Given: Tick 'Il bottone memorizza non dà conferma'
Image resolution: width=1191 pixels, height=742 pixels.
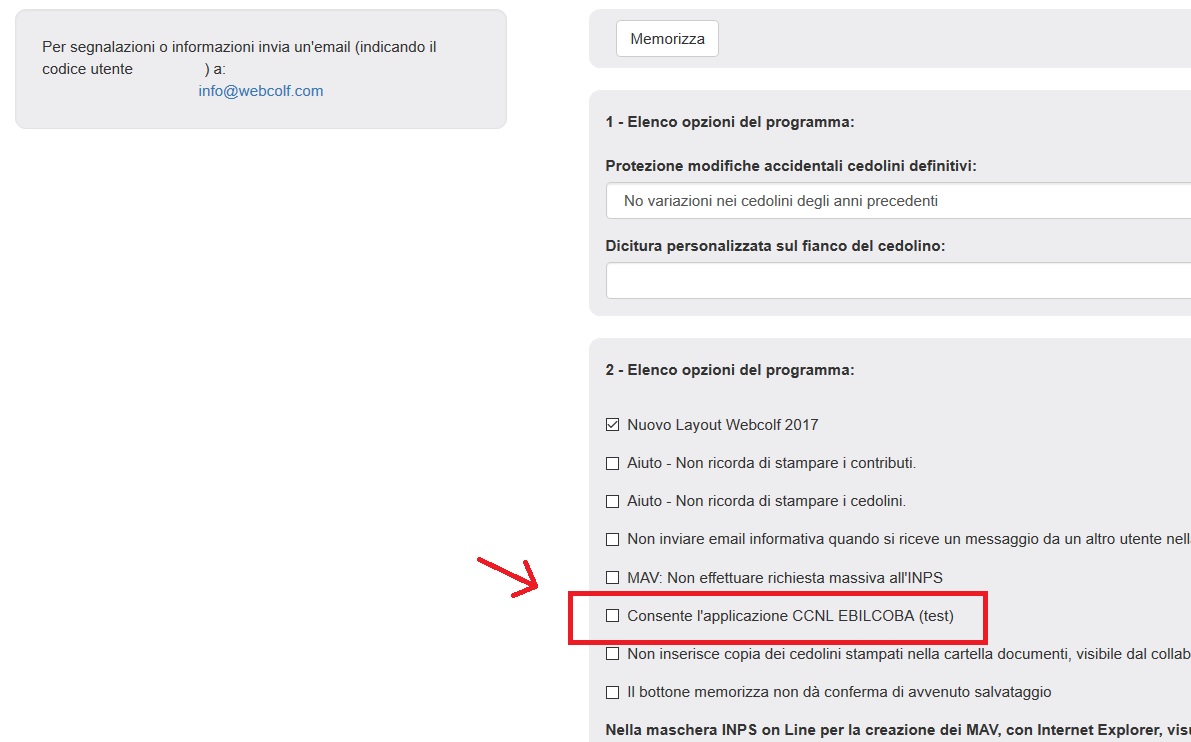Looking at the screenshot, I should coord(613,692).
